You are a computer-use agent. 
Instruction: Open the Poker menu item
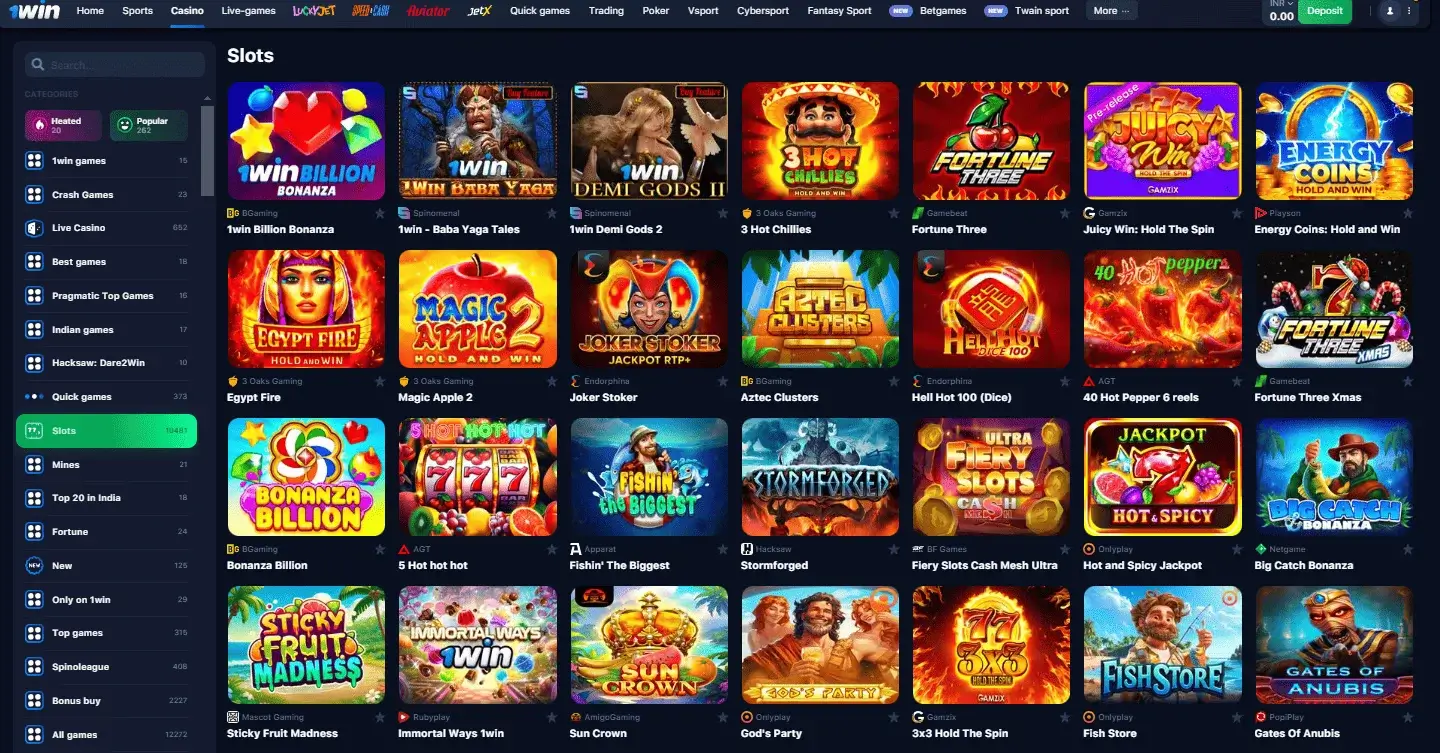pos(656,11)
